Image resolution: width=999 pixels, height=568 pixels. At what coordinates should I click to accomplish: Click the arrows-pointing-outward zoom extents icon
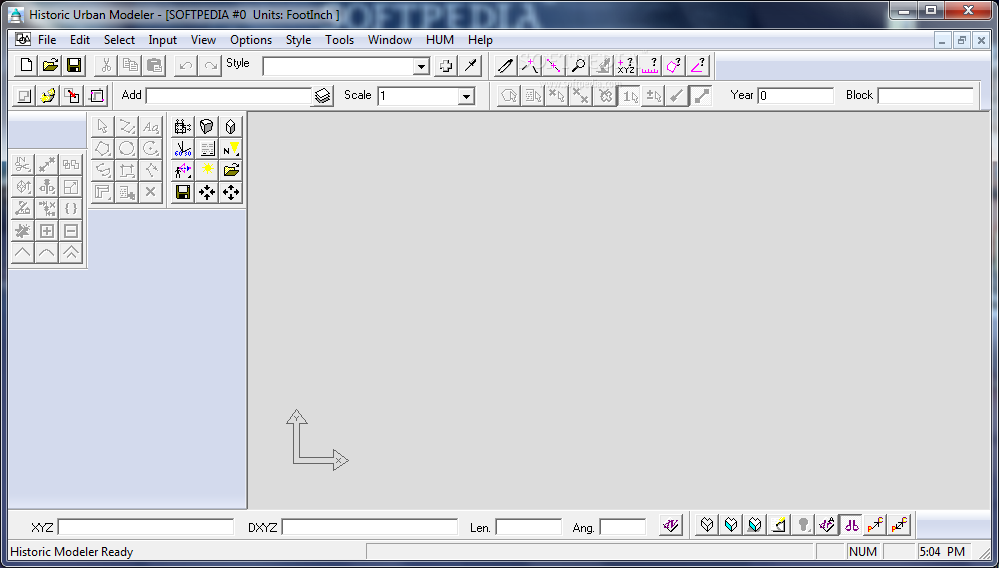(231, 192)
